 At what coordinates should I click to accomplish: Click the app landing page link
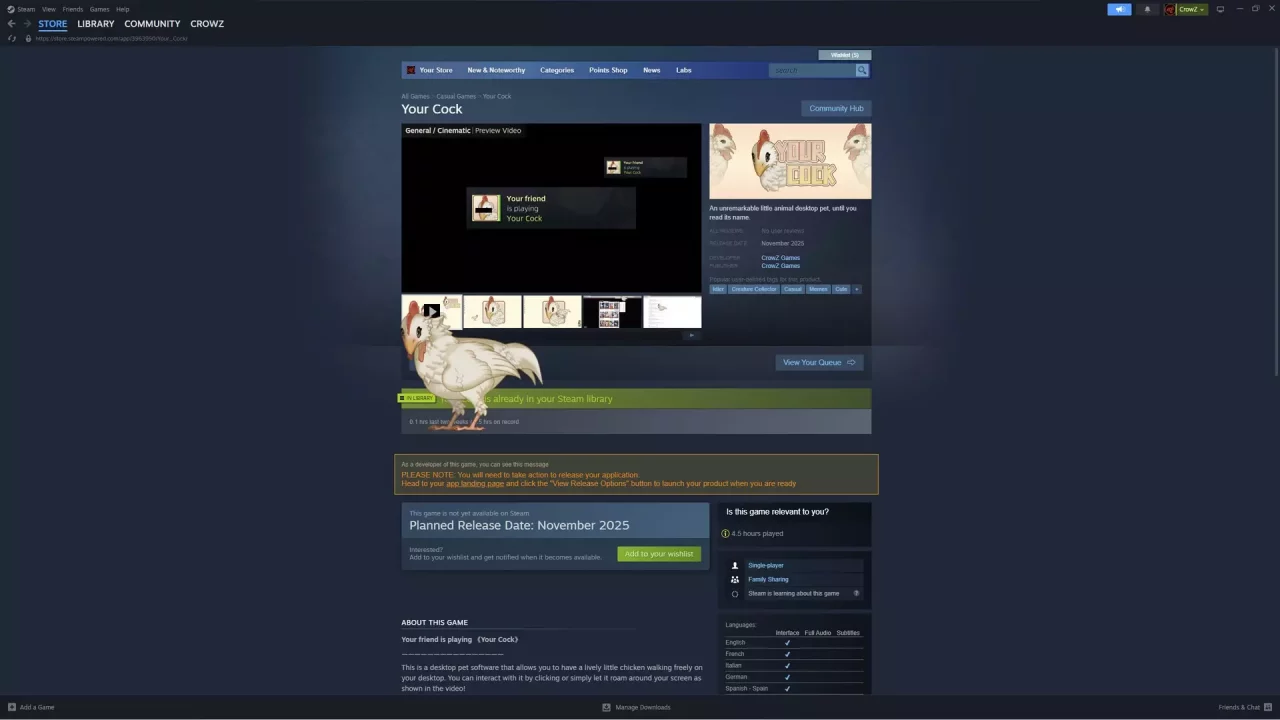click(x=474, y=484)
